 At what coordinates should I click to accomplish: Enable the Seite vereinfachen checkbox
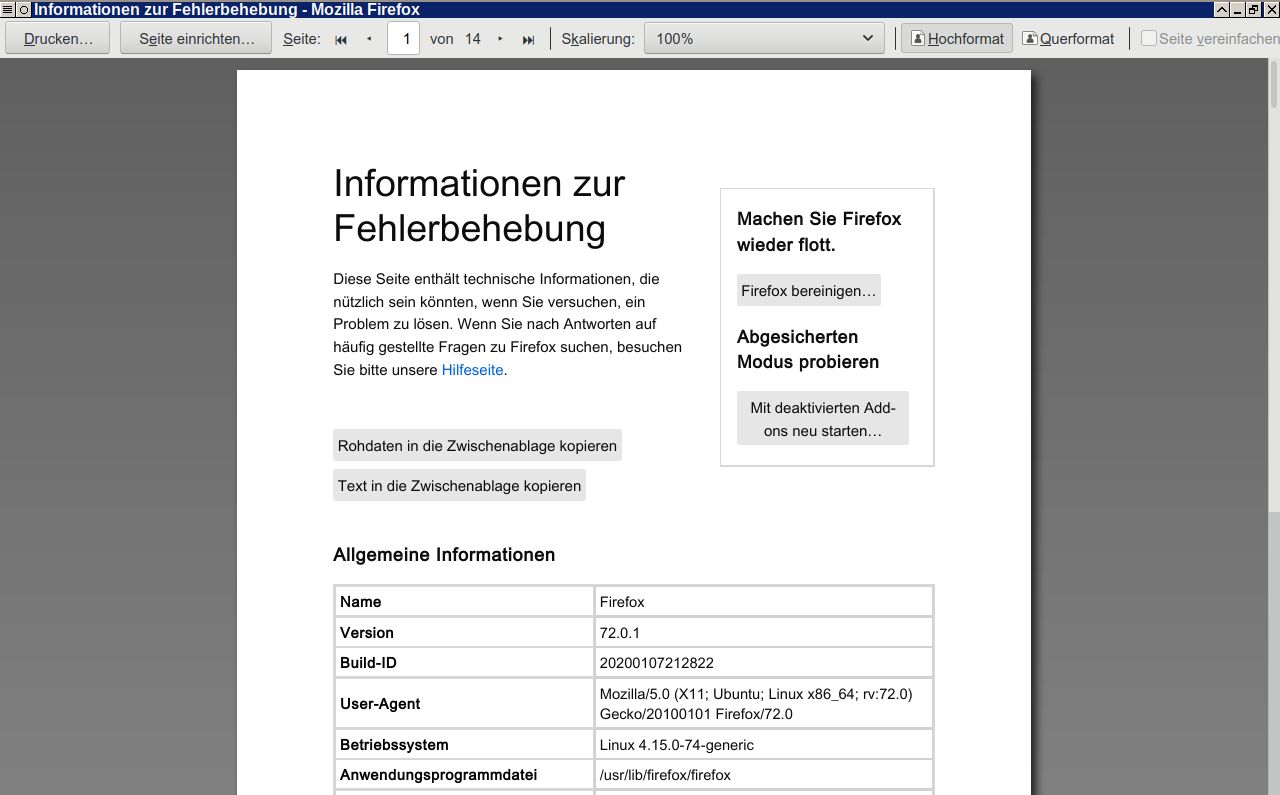pos(1149,39)
